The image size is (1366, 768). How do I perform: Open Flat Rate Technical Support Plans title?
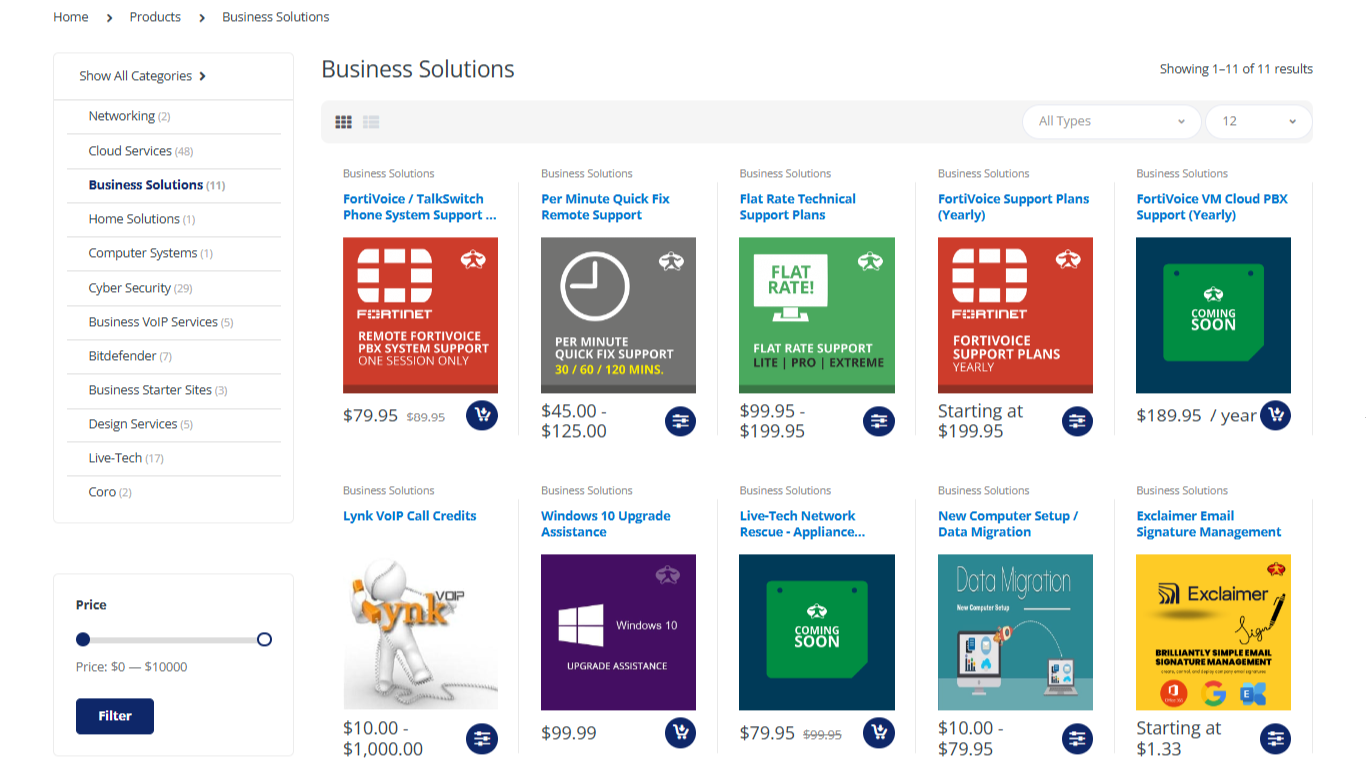point(798,207)
